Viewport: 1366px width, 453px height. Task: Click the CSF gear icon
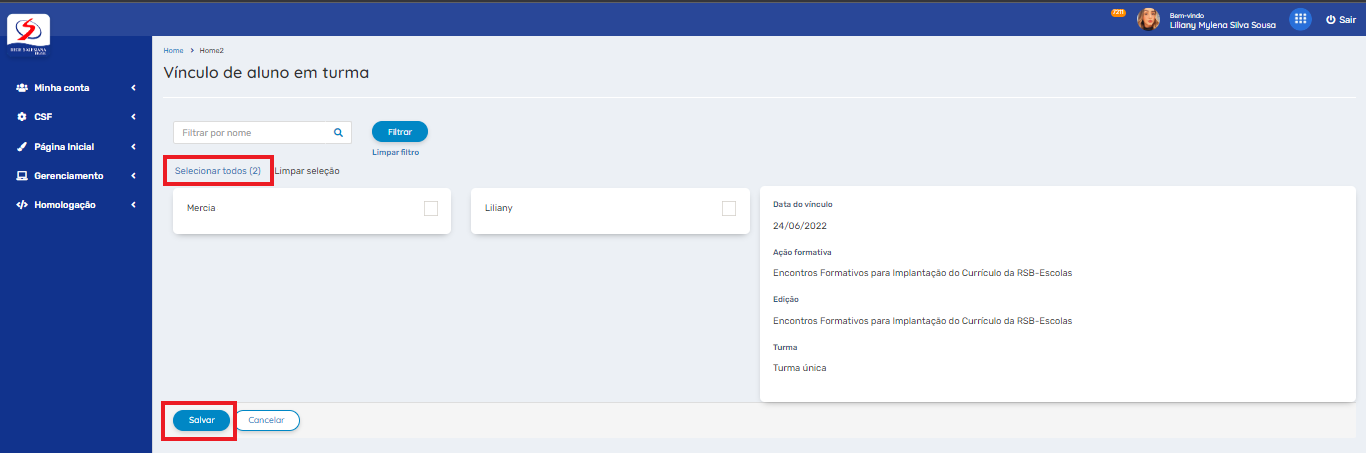[22, 117]
